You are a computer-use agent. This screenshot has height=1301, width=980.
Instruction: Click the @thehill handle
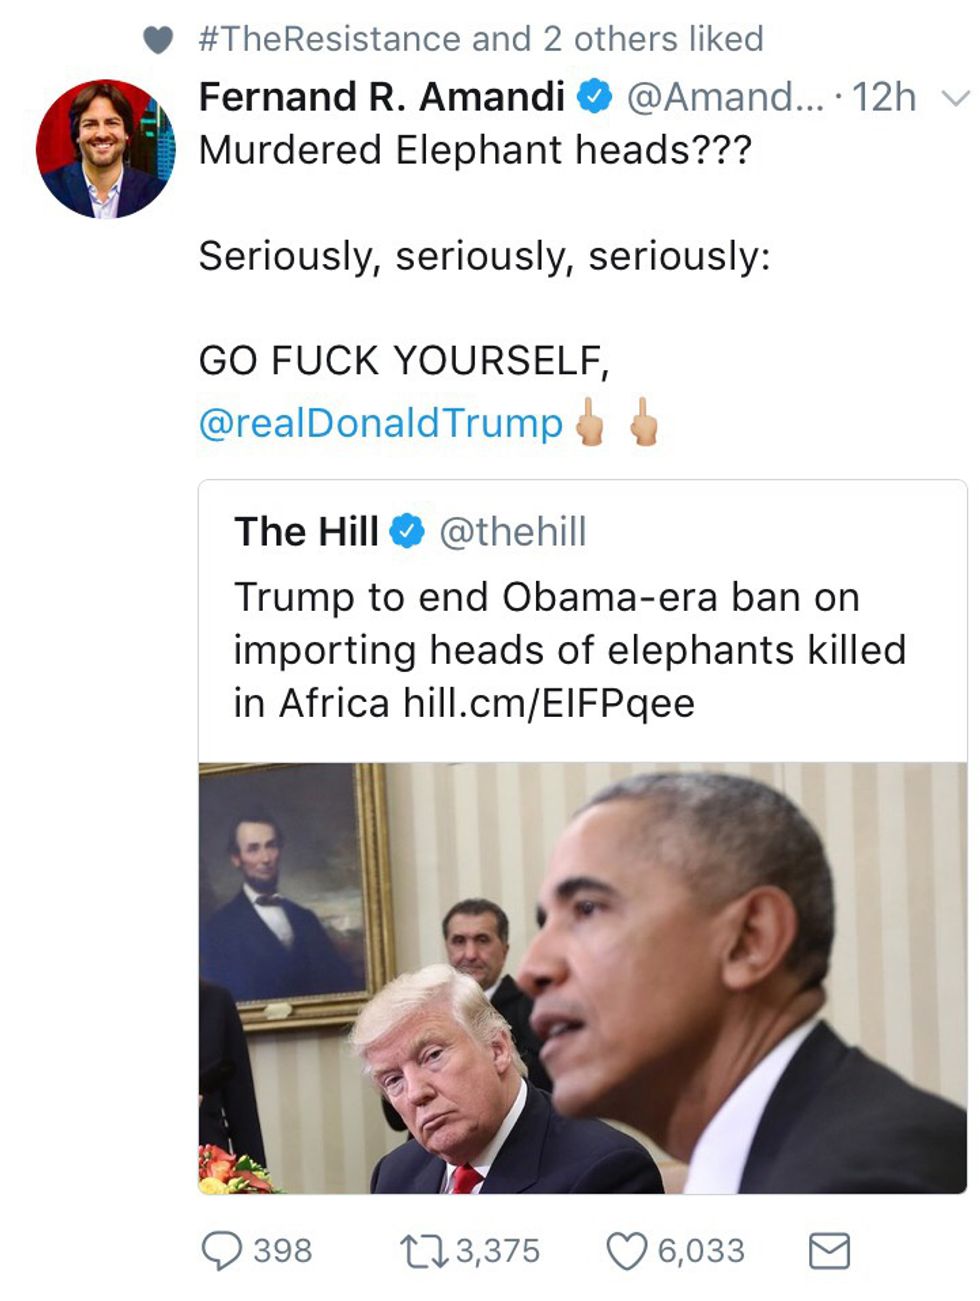513,531
